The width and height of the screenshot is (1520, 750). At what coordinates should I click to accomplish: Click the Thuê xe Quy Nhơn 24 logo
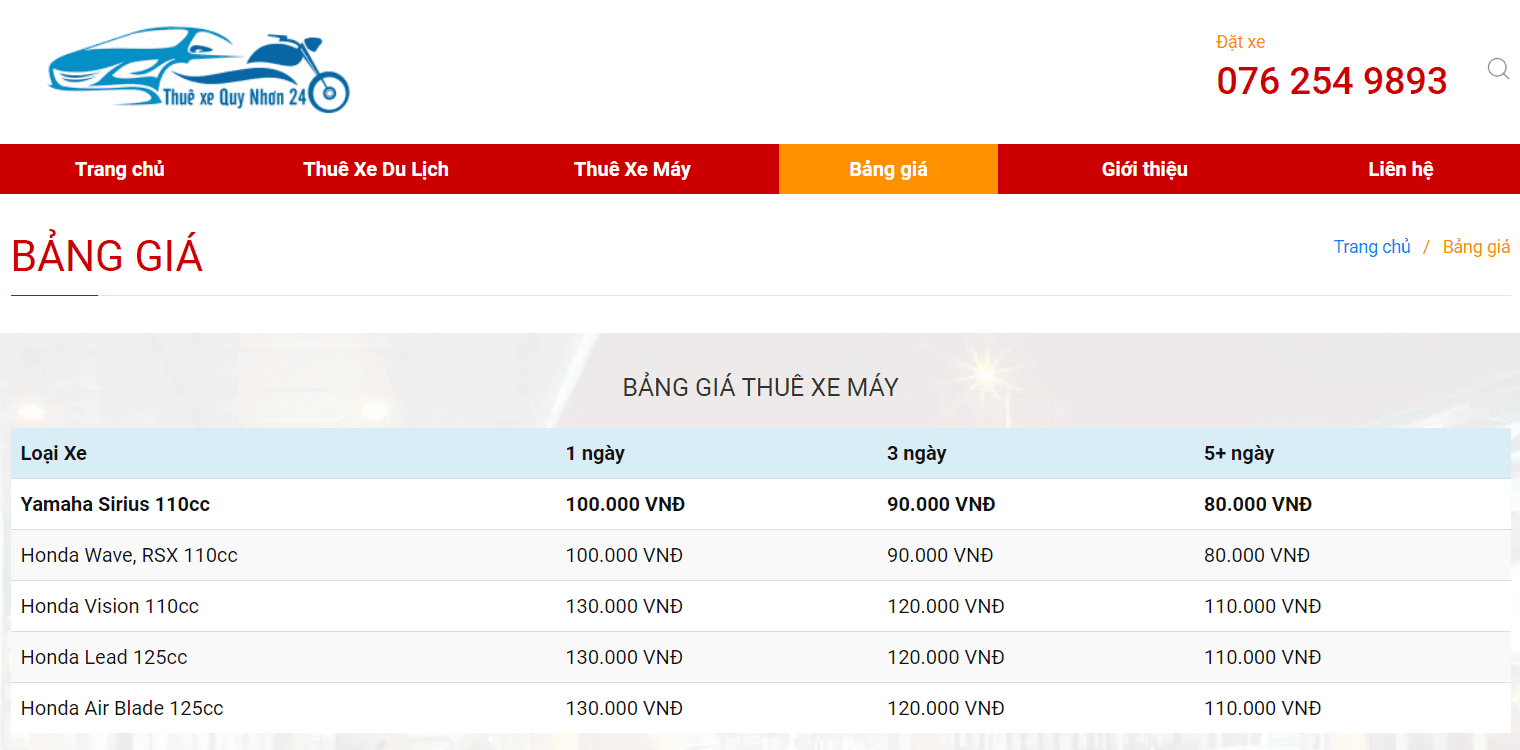[198, 70]
